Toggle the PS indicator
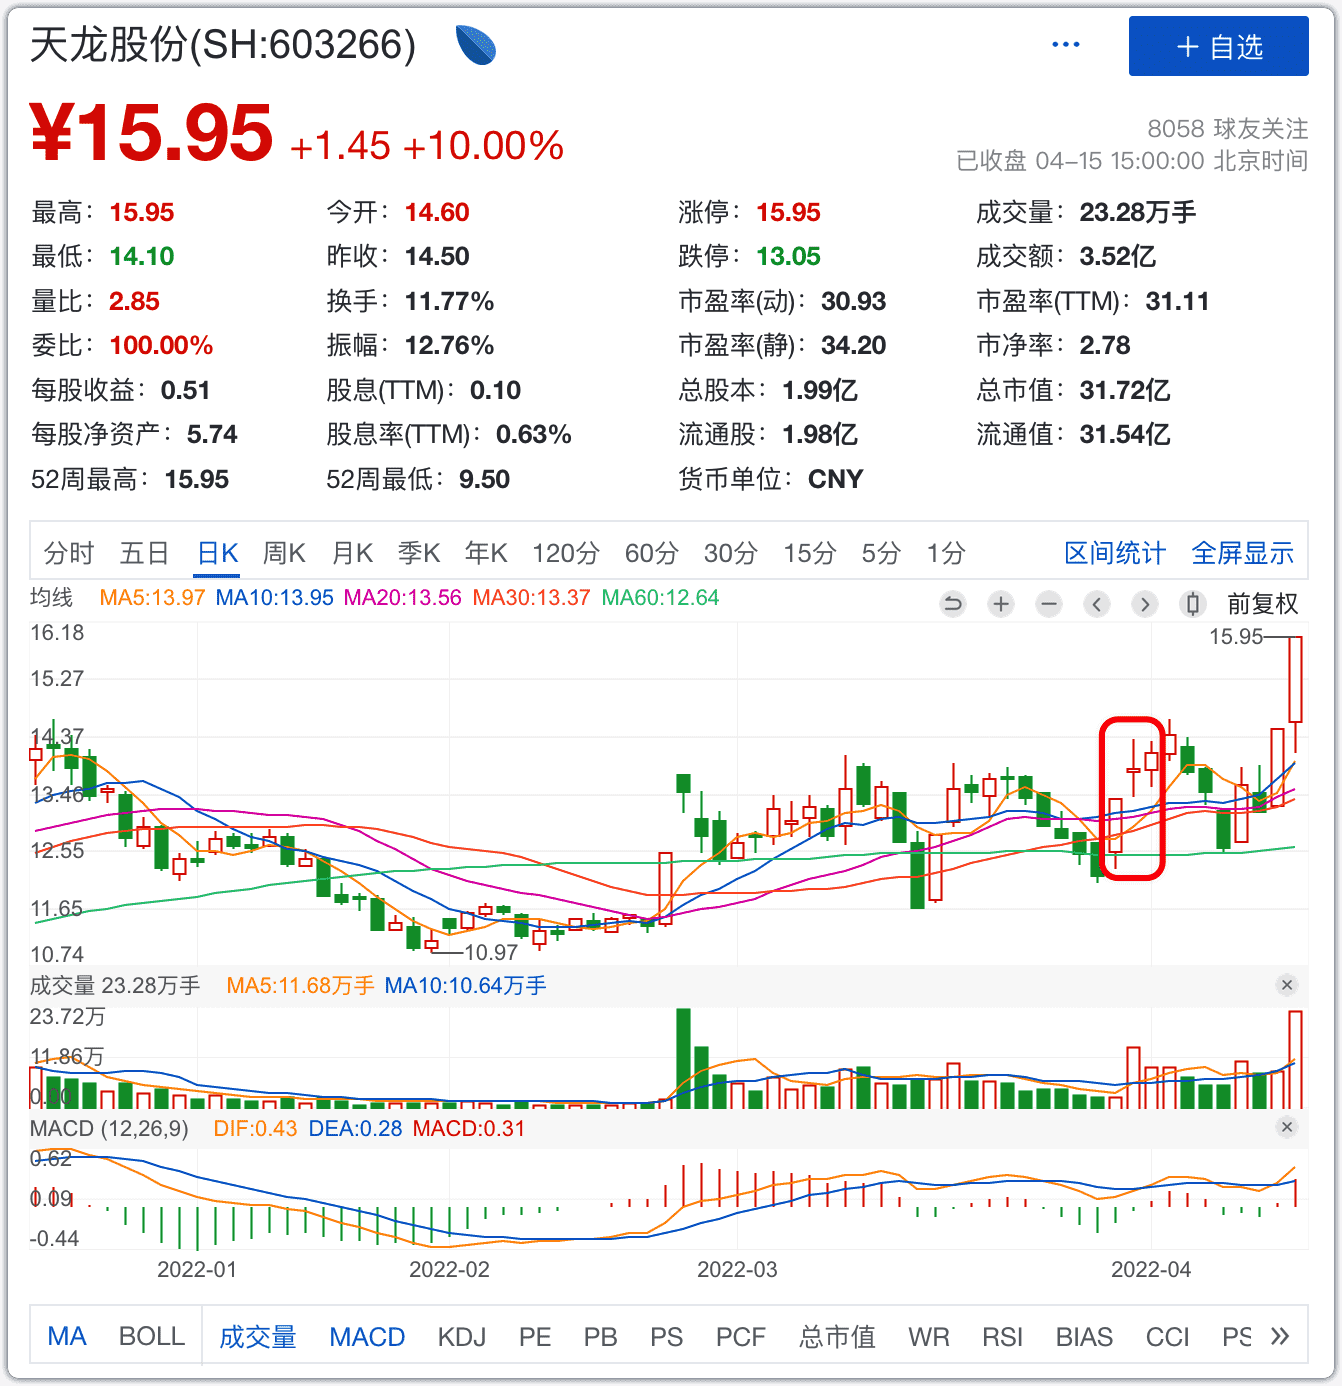This screenshot has height=1386, width=1342. coord(667,1336)
